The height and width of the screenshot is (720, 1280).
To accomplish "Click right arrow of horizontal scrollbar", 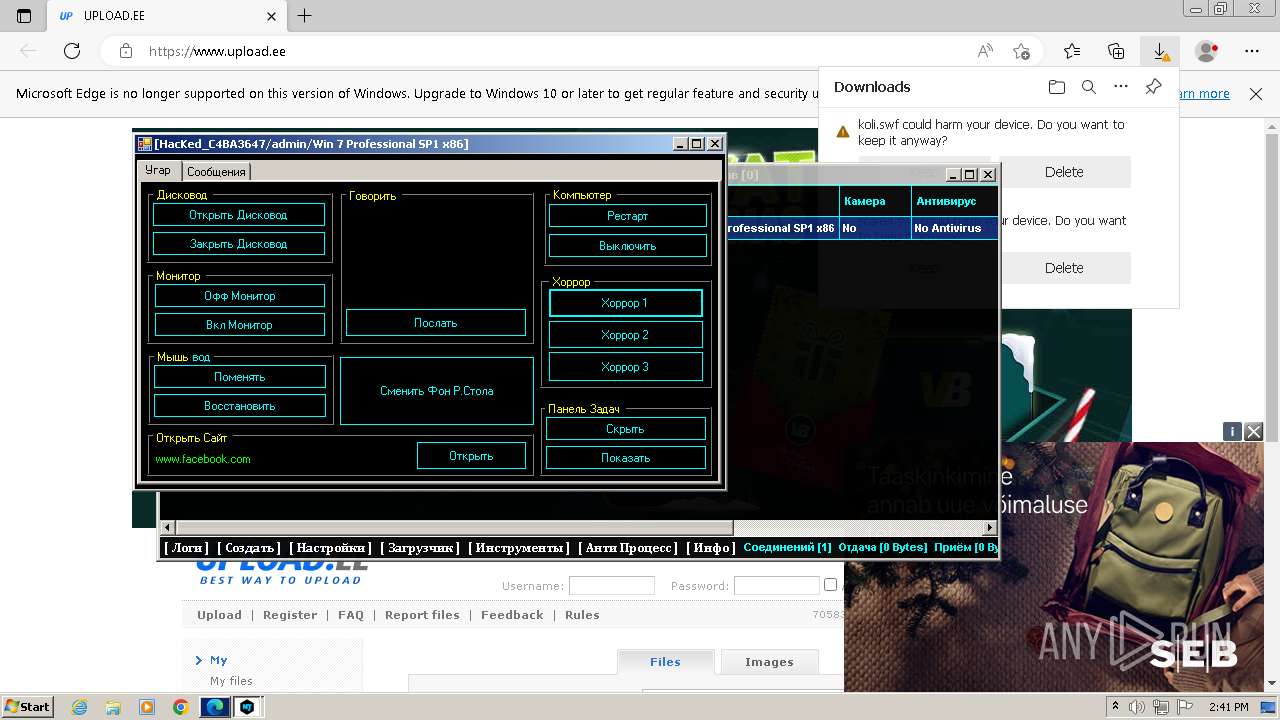I will pos(990,527).
